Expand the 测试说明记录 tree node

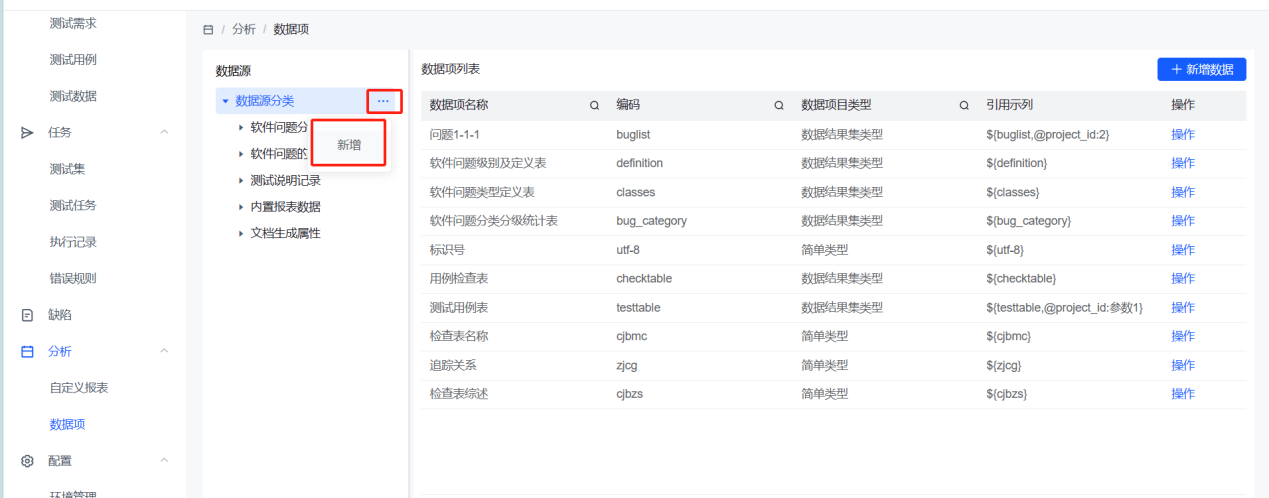(x=241, y=180)
